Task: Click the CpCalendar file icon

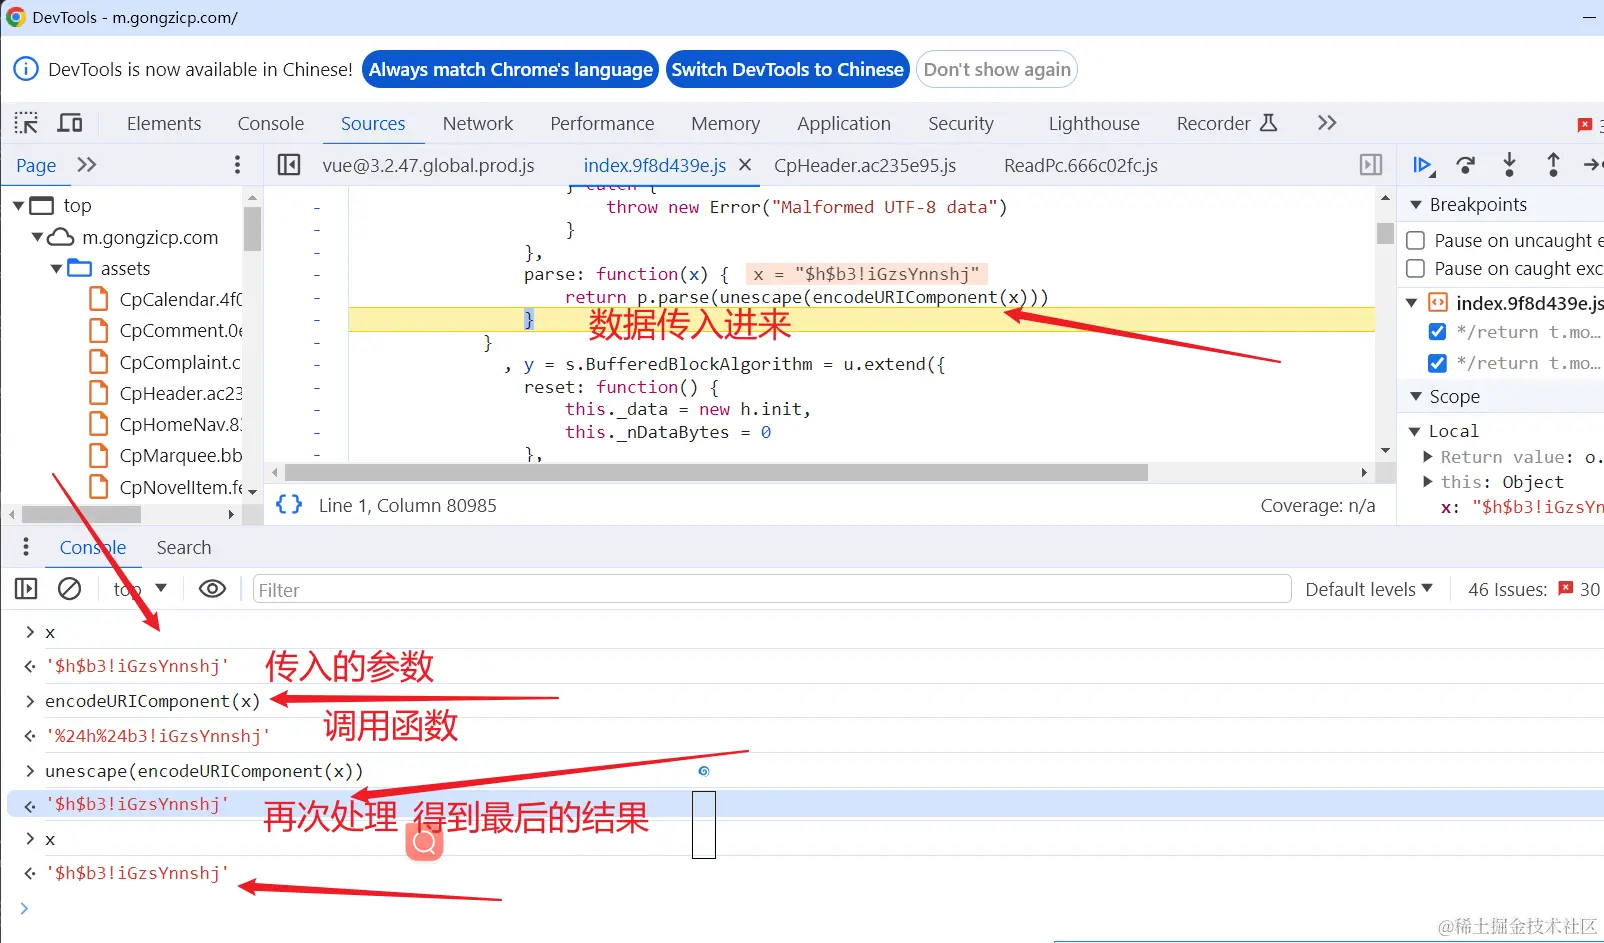Action: (x=99, y=299)
